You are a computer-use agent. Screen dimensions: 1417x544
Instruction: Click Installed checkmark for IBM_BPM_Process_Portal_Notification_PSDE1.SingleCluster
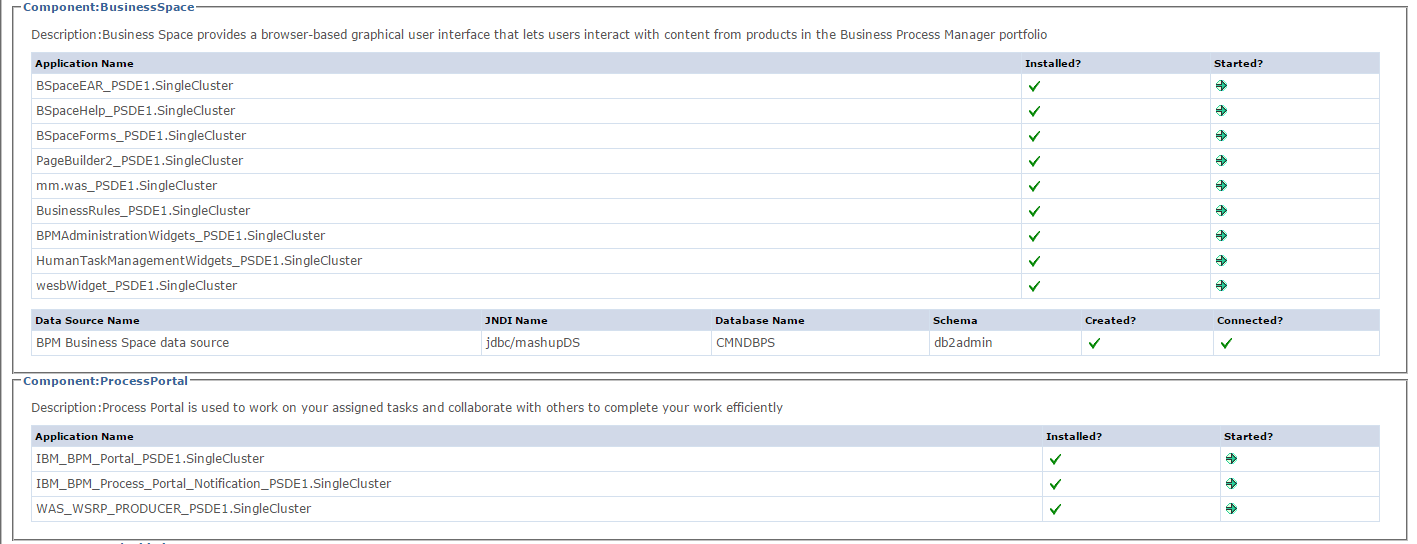(x=1055, y=484)
